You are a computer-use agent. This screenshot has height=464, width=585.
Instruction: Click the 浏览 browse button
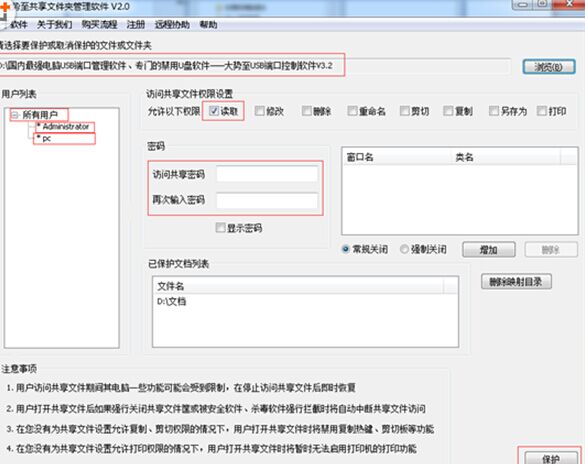coord(548,67)
